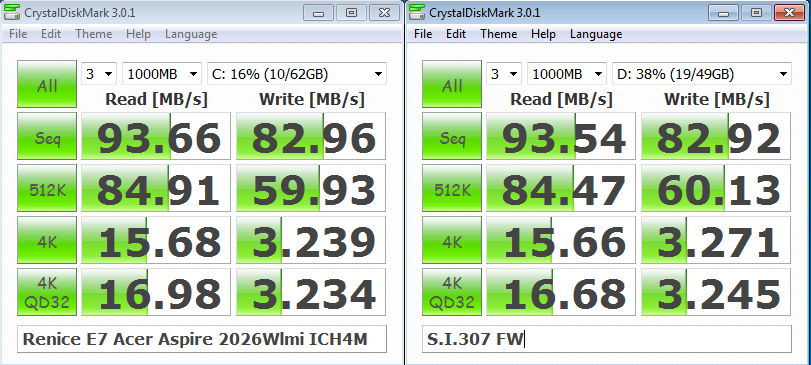
Task: Open Language menu in left window
Action: click(191, 34)
